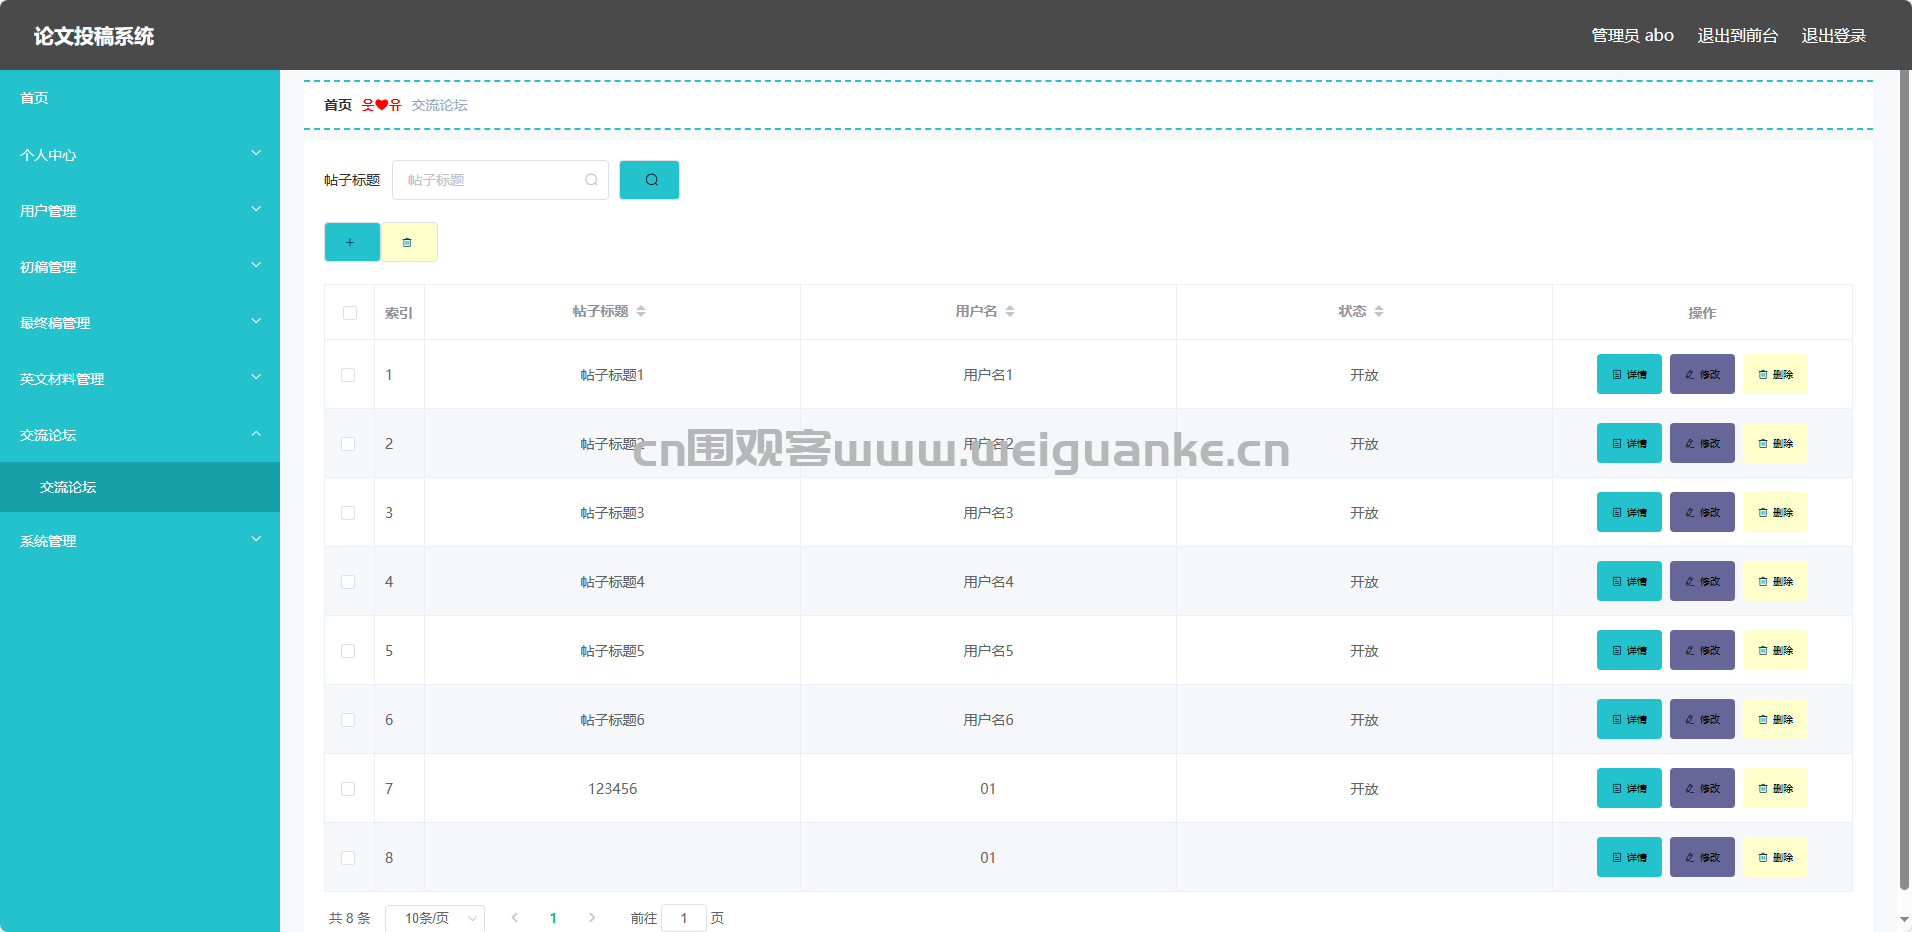Sort by 用户名 column arrows
The width and height of the screenshot is (1912, 932).
(x=1010, y=312)
